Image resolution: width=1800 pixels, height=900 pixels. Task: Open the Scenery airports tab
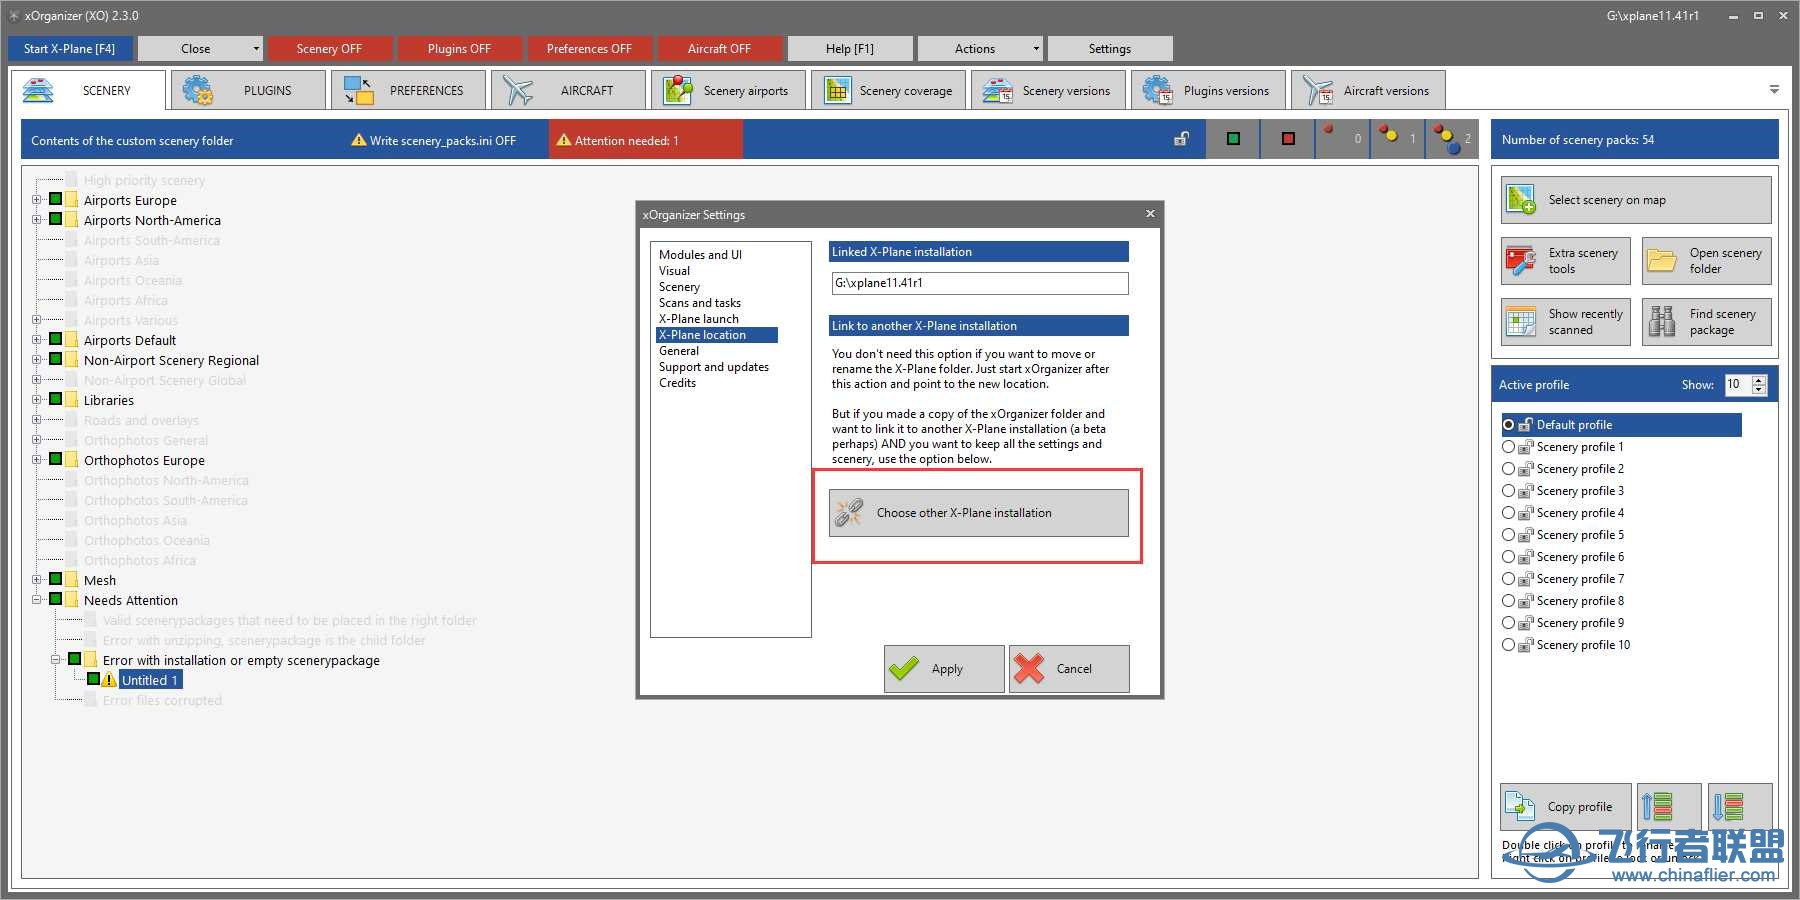point(728,91)
